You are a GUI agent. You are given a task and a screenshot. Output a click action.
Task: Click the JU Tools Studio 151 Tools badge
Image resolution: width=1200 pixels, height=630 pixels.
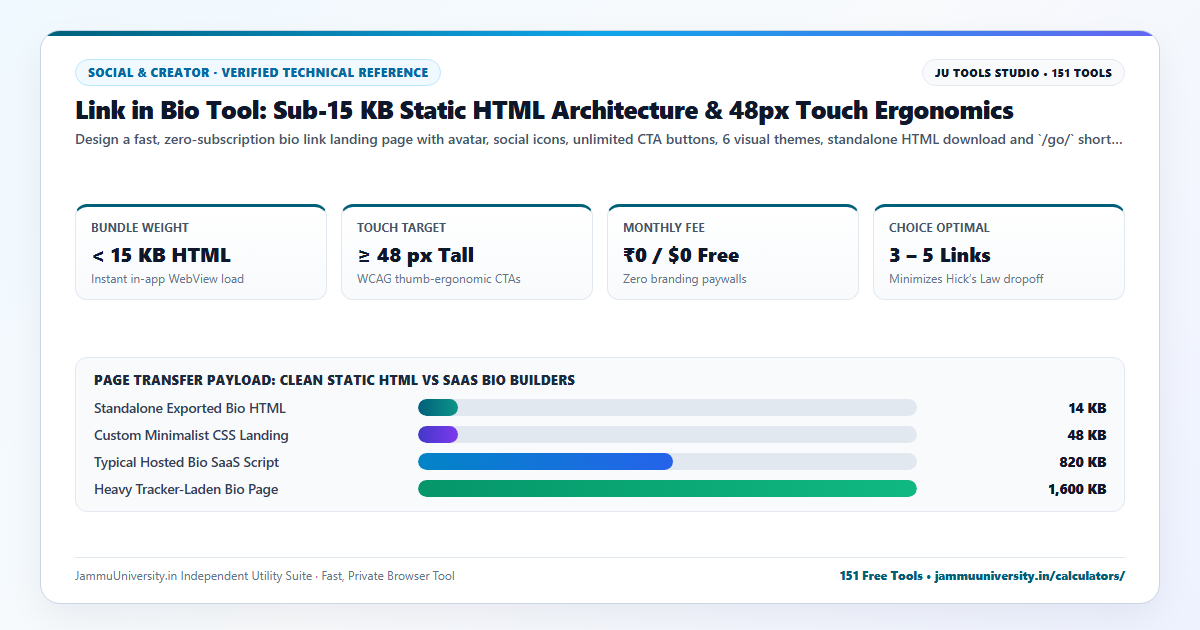pos(1023,72)
